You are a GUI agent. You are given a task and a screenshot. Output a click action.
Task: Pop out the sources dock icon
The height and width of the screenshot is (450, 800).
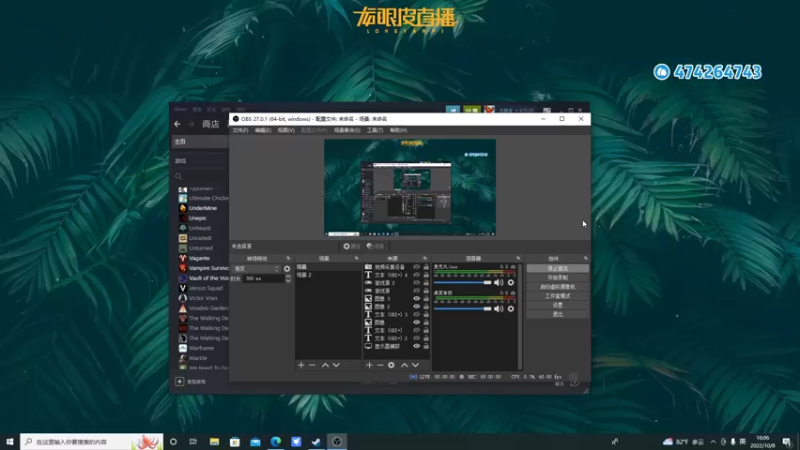tap(424, 259)
